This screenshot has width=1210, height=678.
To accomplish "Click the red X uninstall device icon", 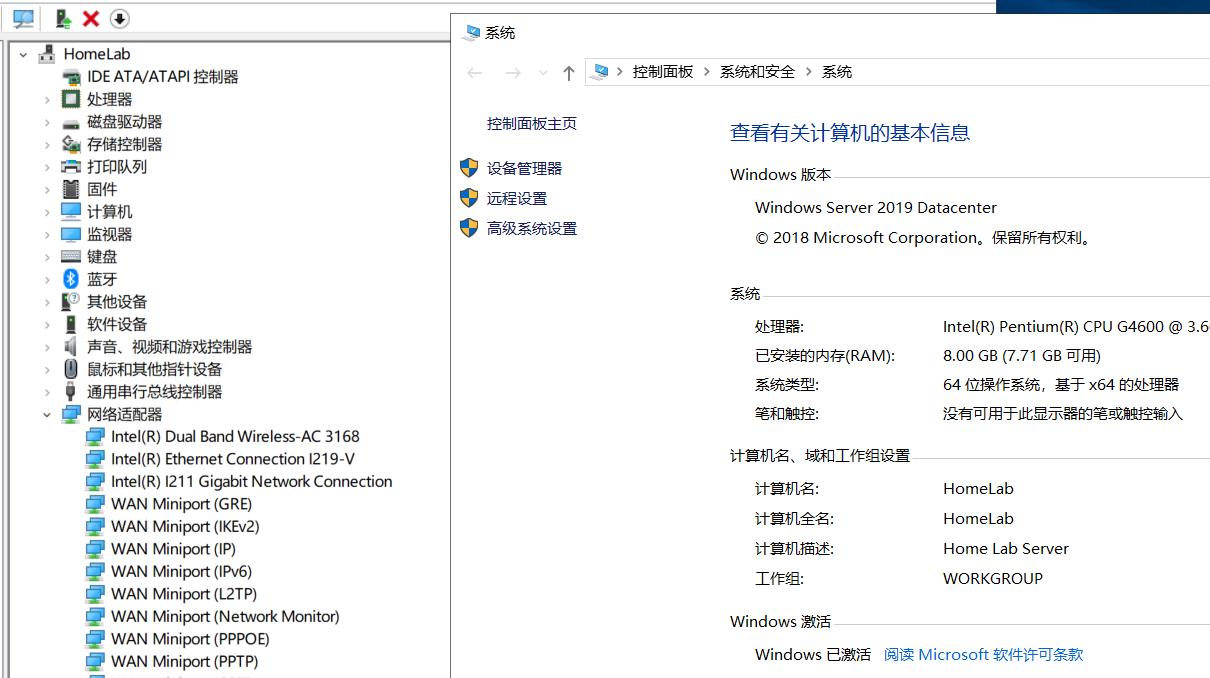I will tap(91, 19).
